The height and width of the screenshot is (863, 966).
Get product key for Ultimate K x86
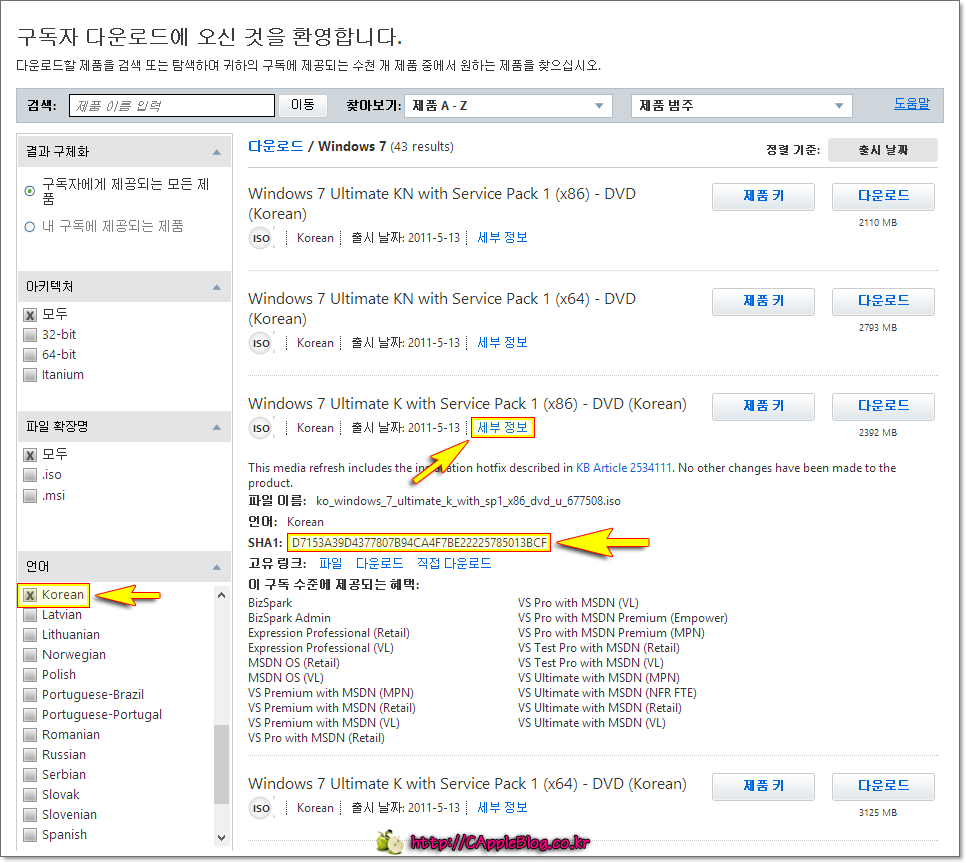[x=763, y=407]
